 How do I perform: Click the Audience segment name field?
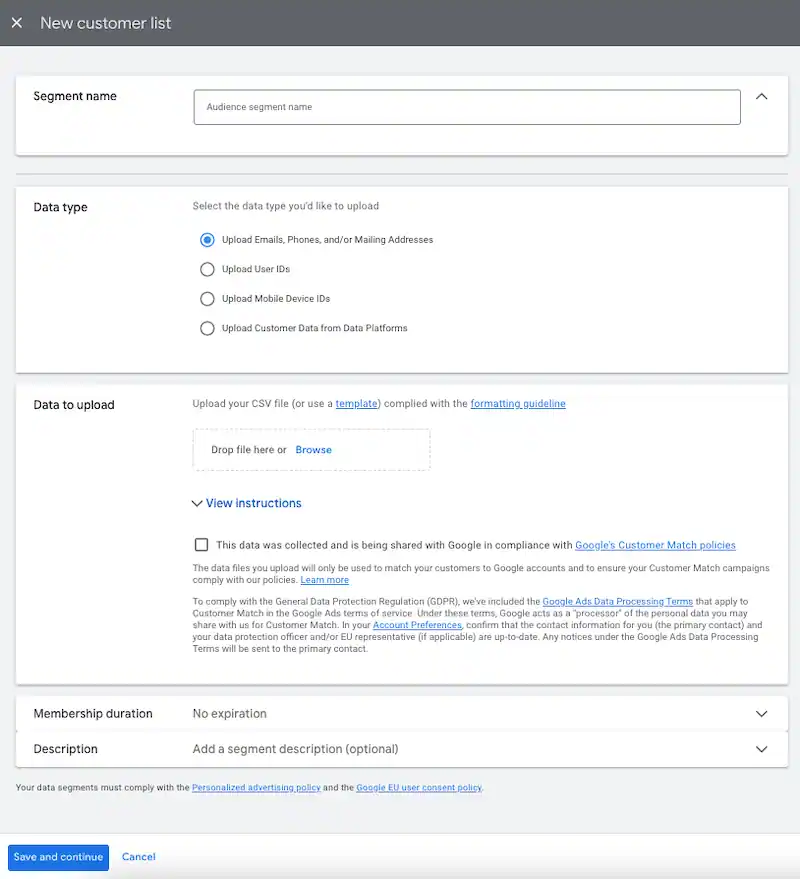[466, 107]
